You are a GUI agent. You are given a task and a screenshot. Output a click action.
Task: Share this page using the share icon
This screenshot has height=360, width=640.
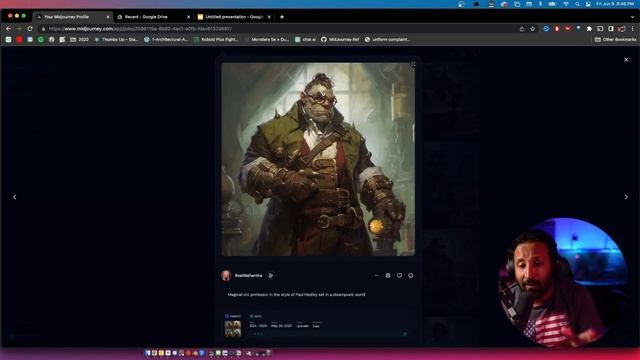522,29
